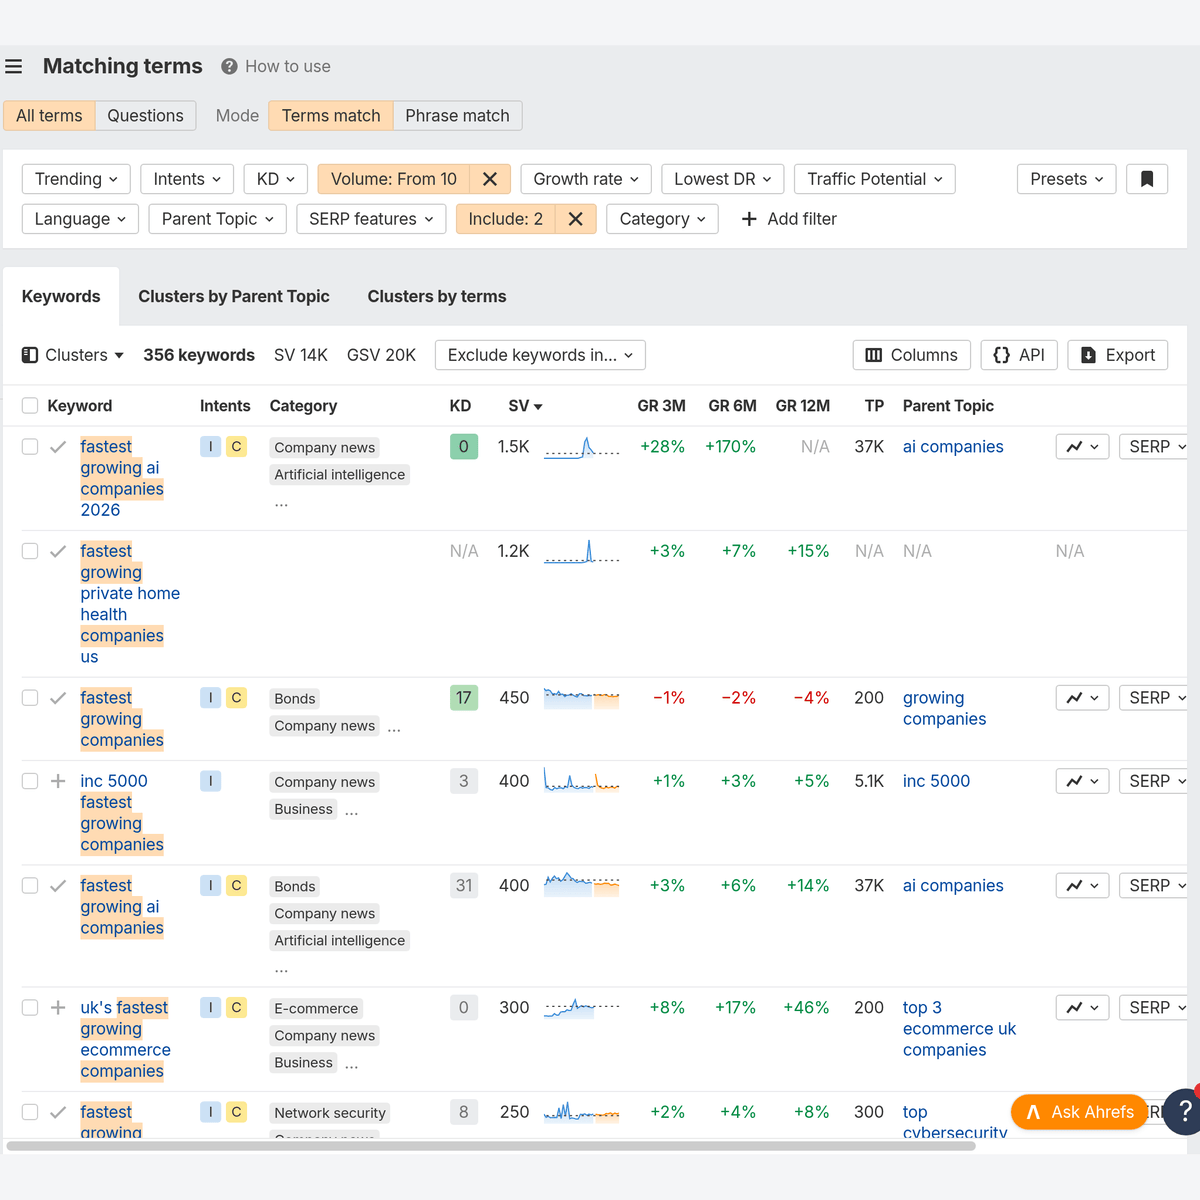
Task: Remove the Volume: From 10 filter
Action: coord(490,179)
